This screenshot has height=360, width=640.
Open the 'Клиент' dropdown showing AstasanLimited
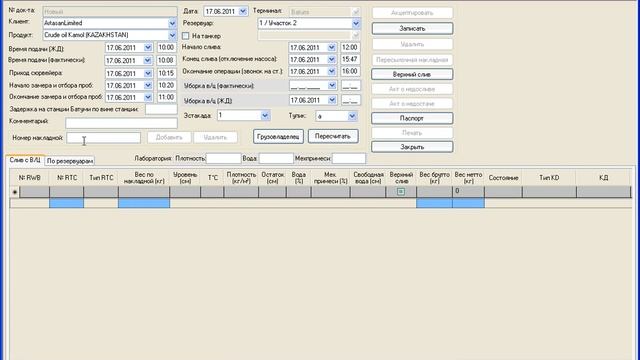[x=172, y=23]
